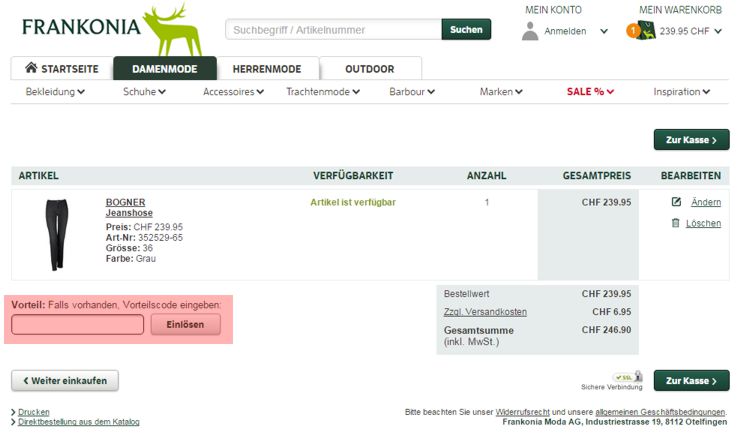Click the Artikel ist verfügbar status text
Screen dimensions: 740x436
click(x=353, y=202)
